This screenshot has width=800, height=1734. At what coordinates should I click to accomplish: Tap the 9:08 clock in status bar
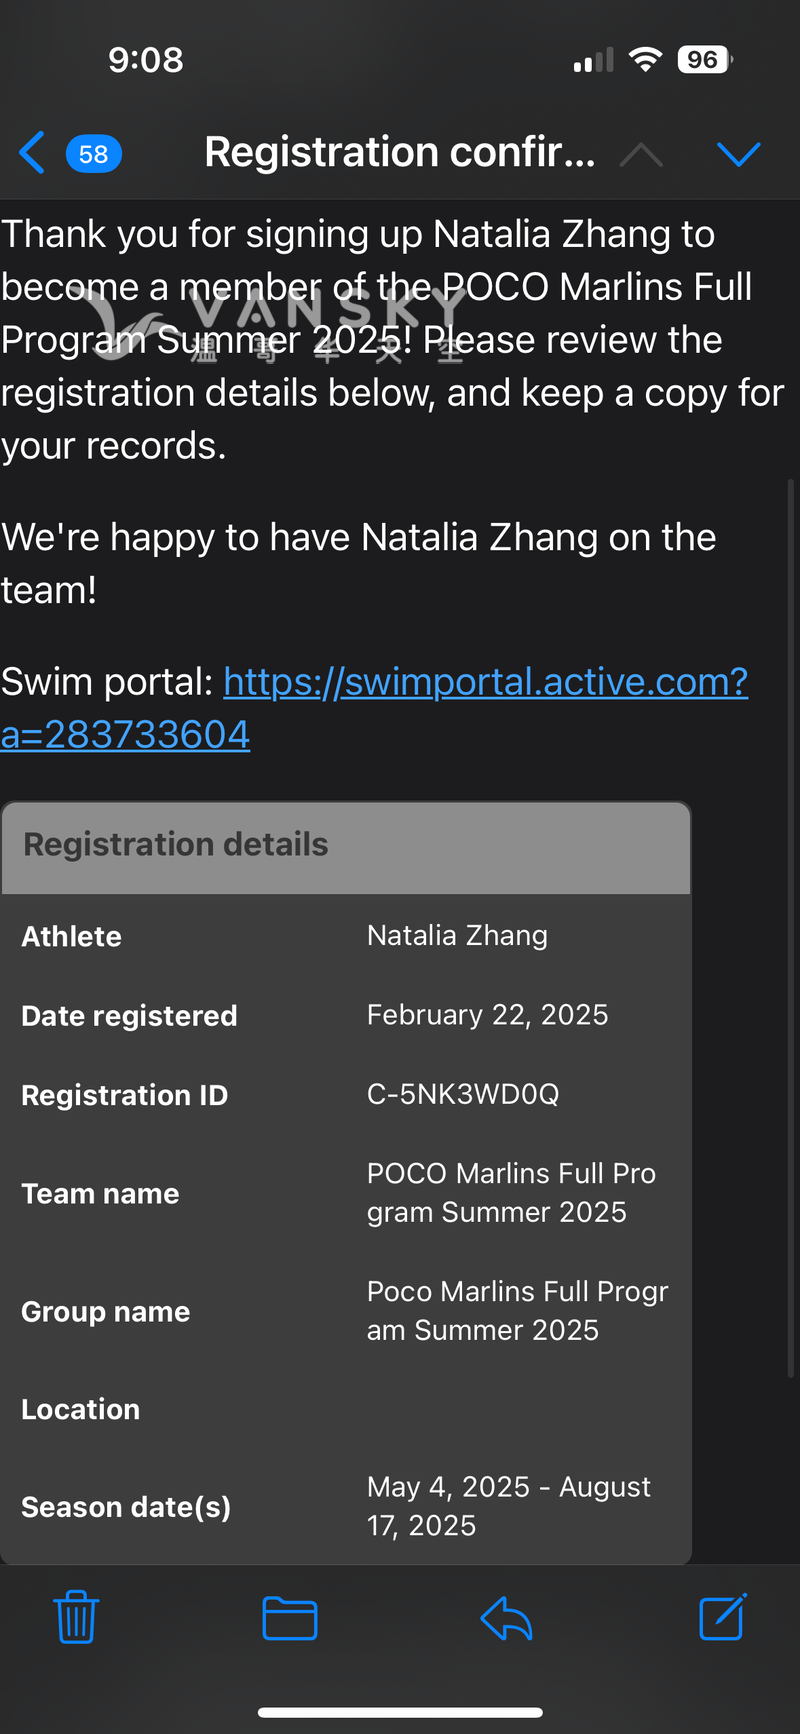tap(146, 60)
